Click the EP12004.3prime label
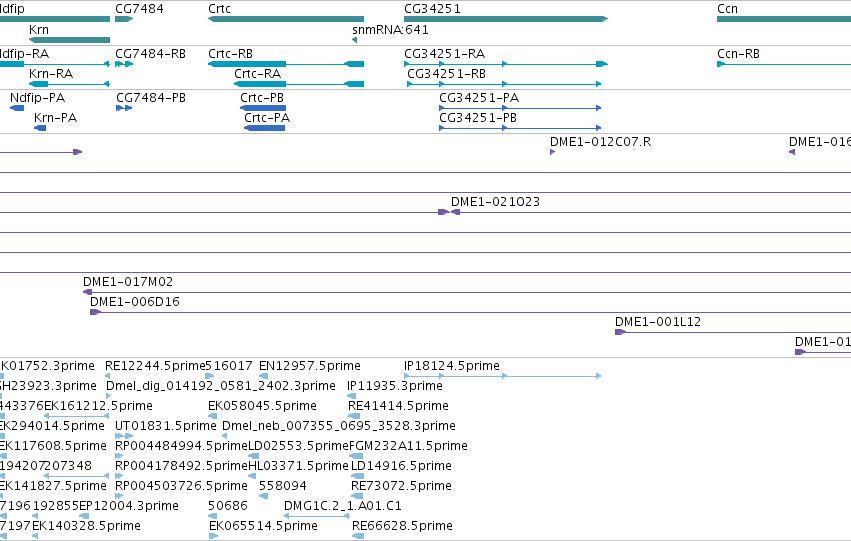851x541 pixels. pyautogui.click(x=129, y=506)
